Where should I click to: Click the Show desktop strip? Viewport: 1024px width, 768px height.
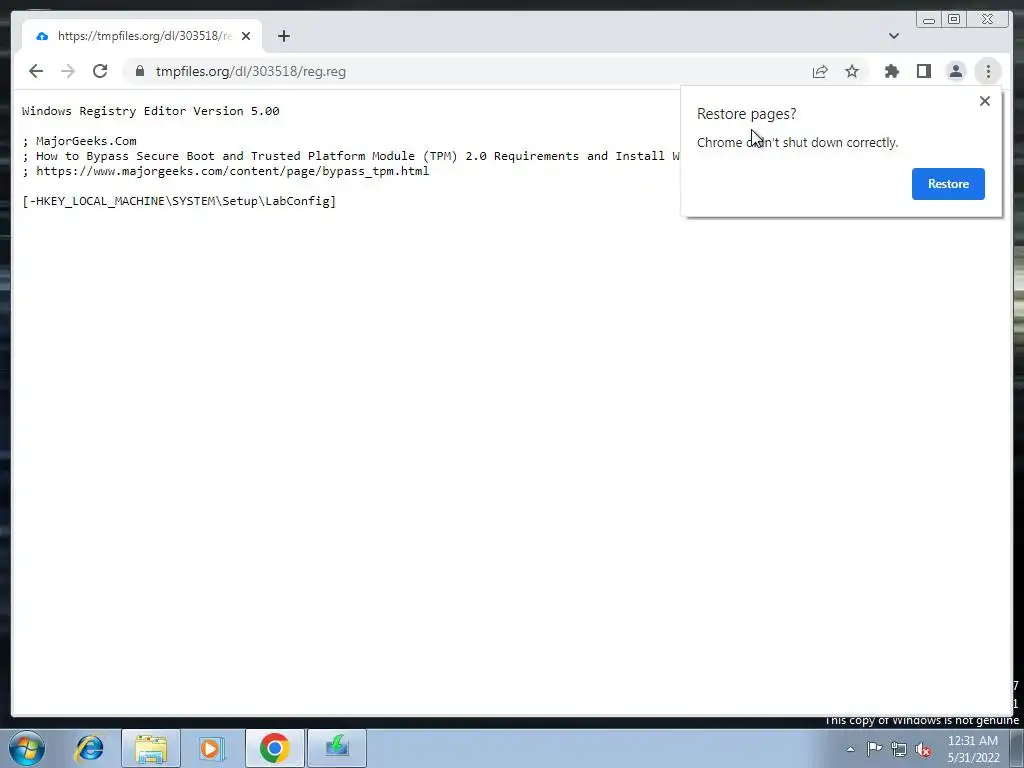pyautogui.click(x=1017, y=748)
